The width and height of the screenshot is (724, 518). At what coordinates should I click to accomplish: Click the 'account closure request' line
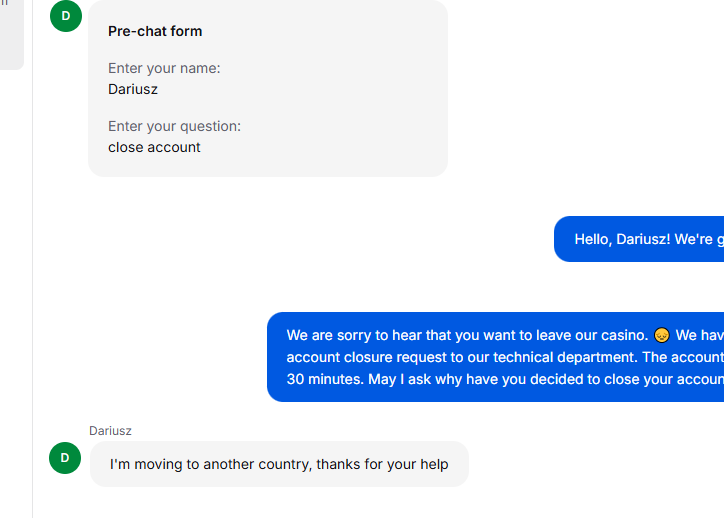[505, 357]
